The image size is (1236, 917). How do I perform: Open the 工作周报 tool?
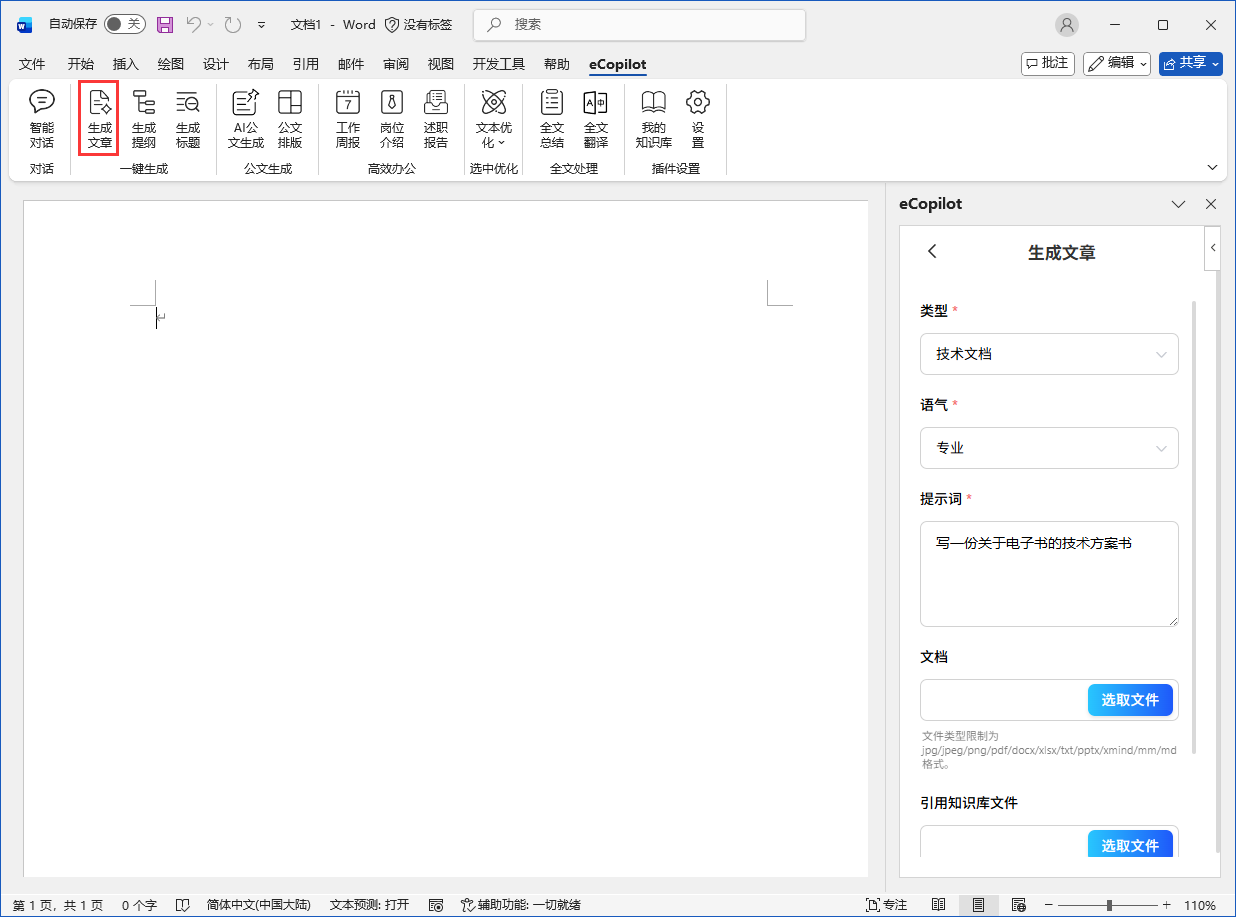(x=347, y=118)
